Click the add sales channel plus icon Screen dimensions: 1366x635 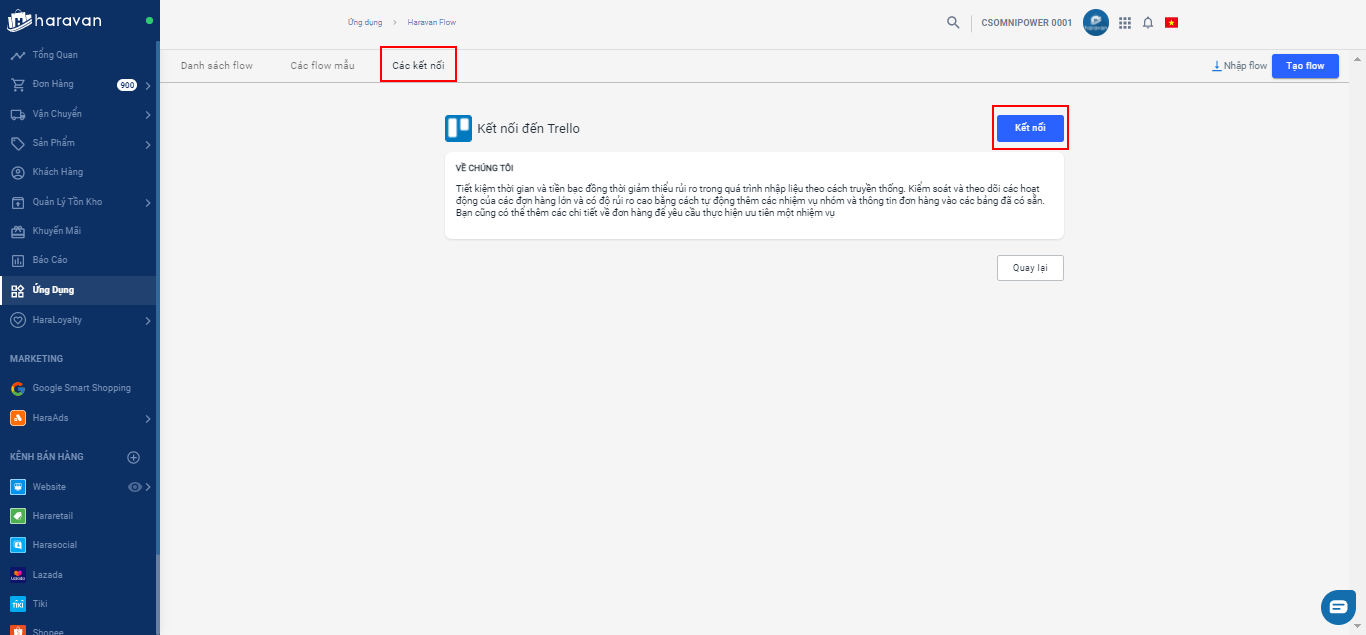(133, 457)
